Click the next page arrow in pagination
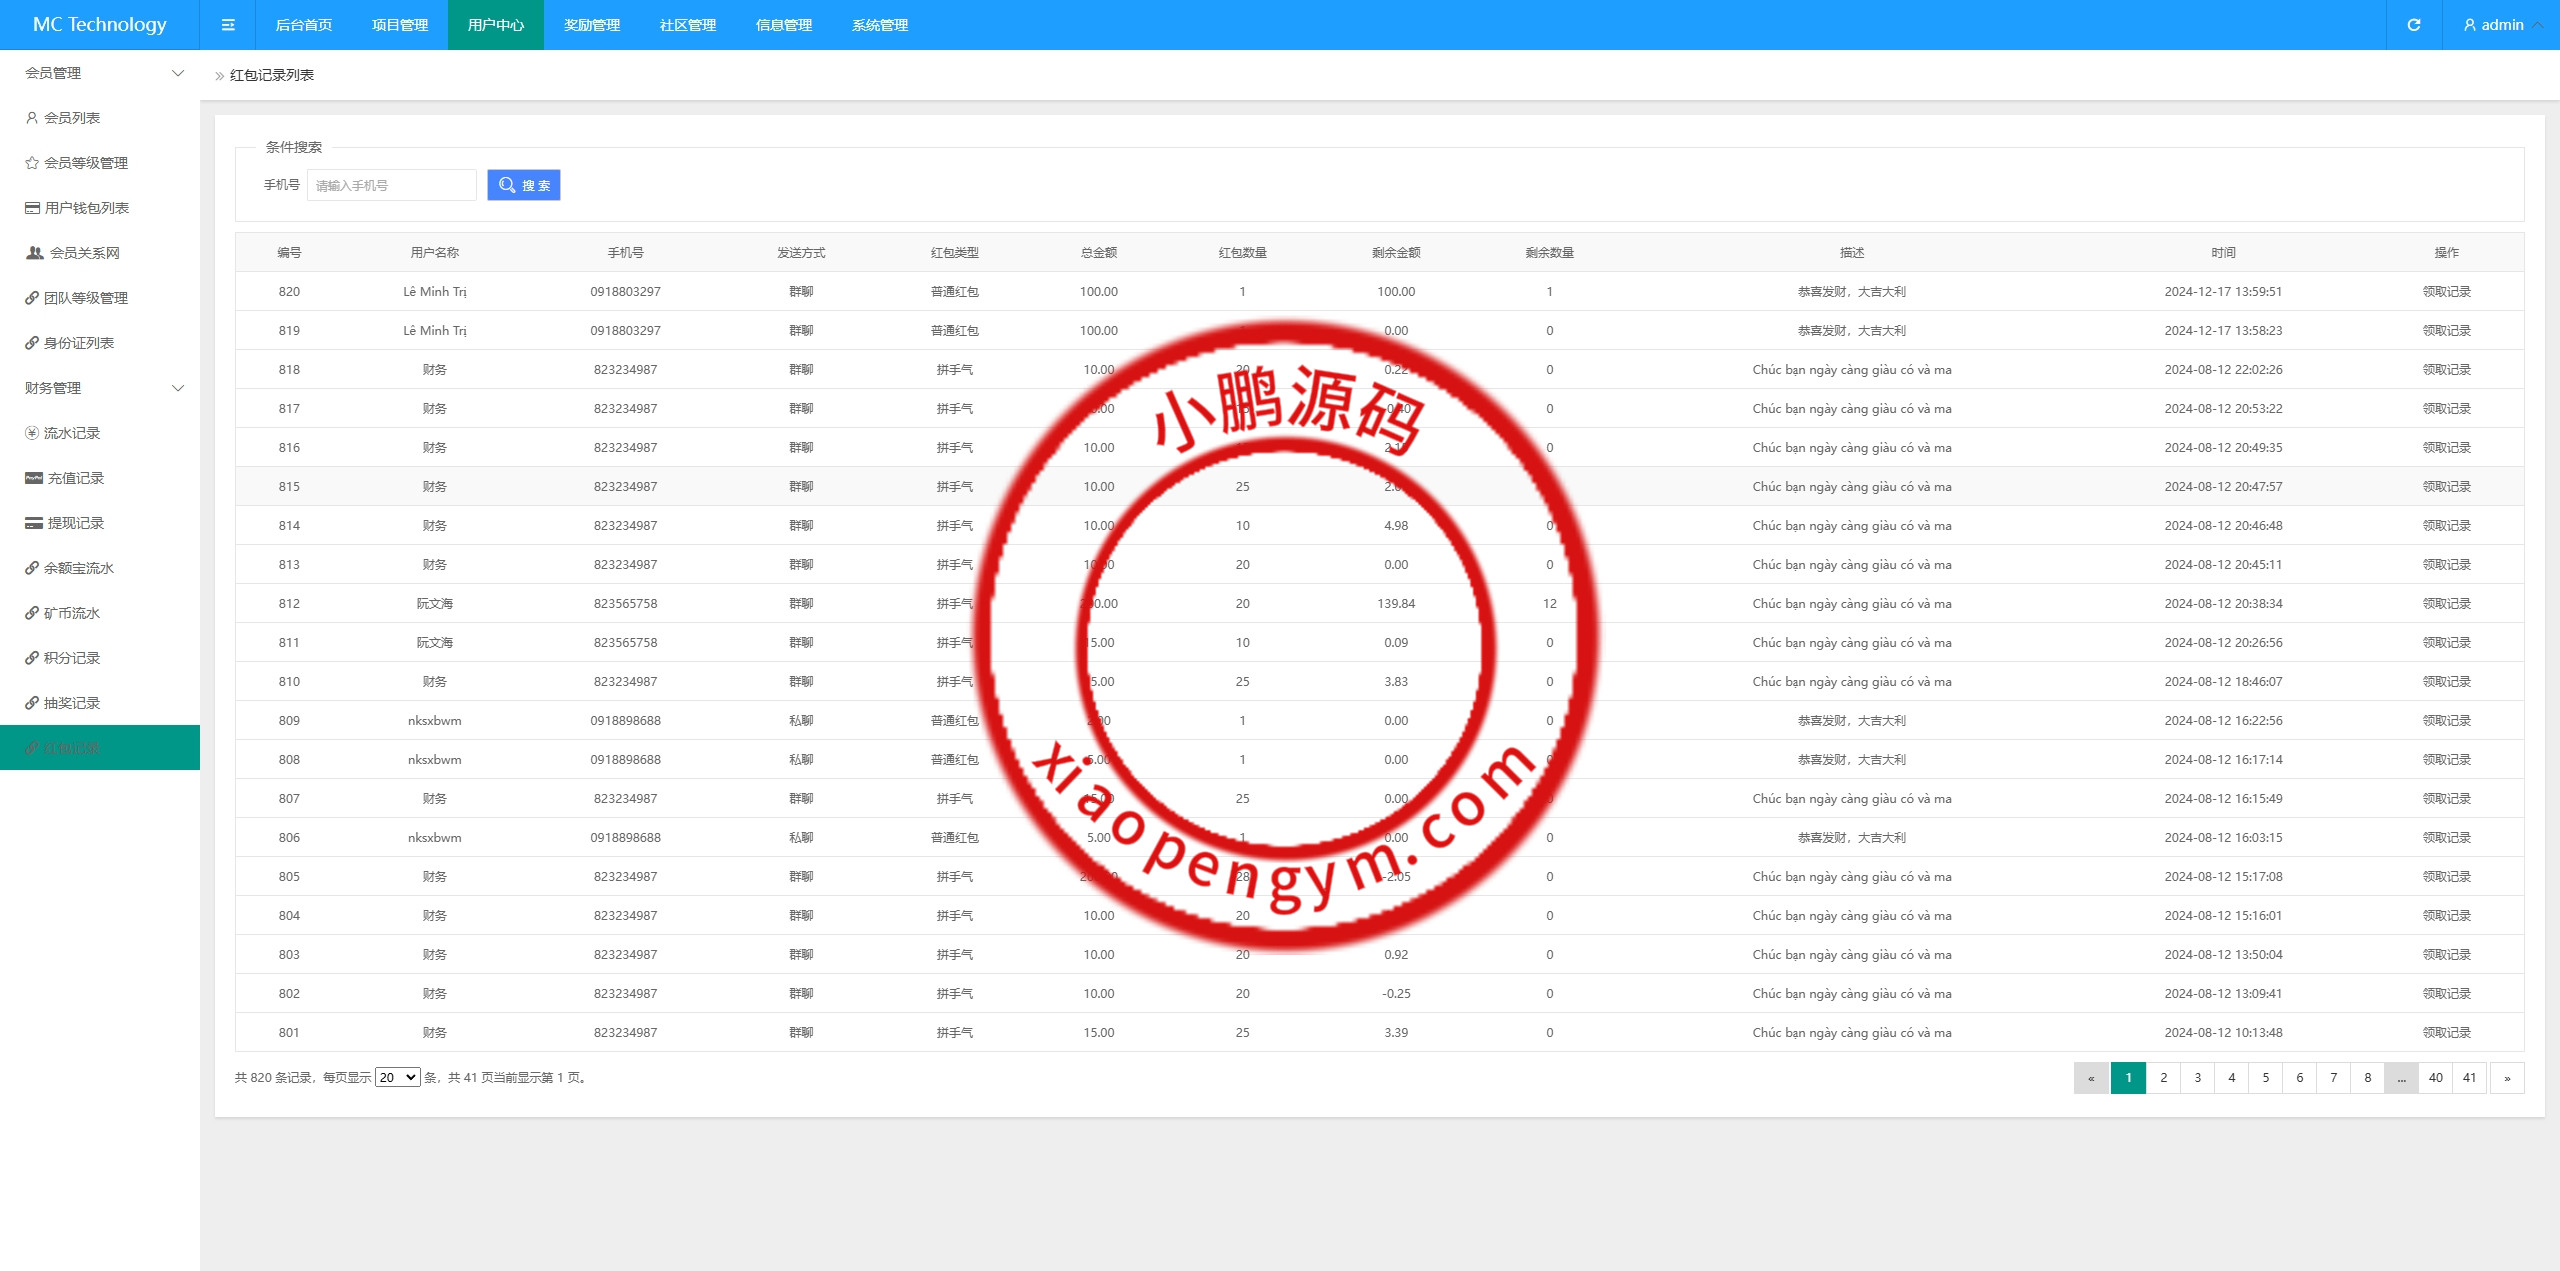This screenshot has width=2560, height=1271. (2506, 1077)
